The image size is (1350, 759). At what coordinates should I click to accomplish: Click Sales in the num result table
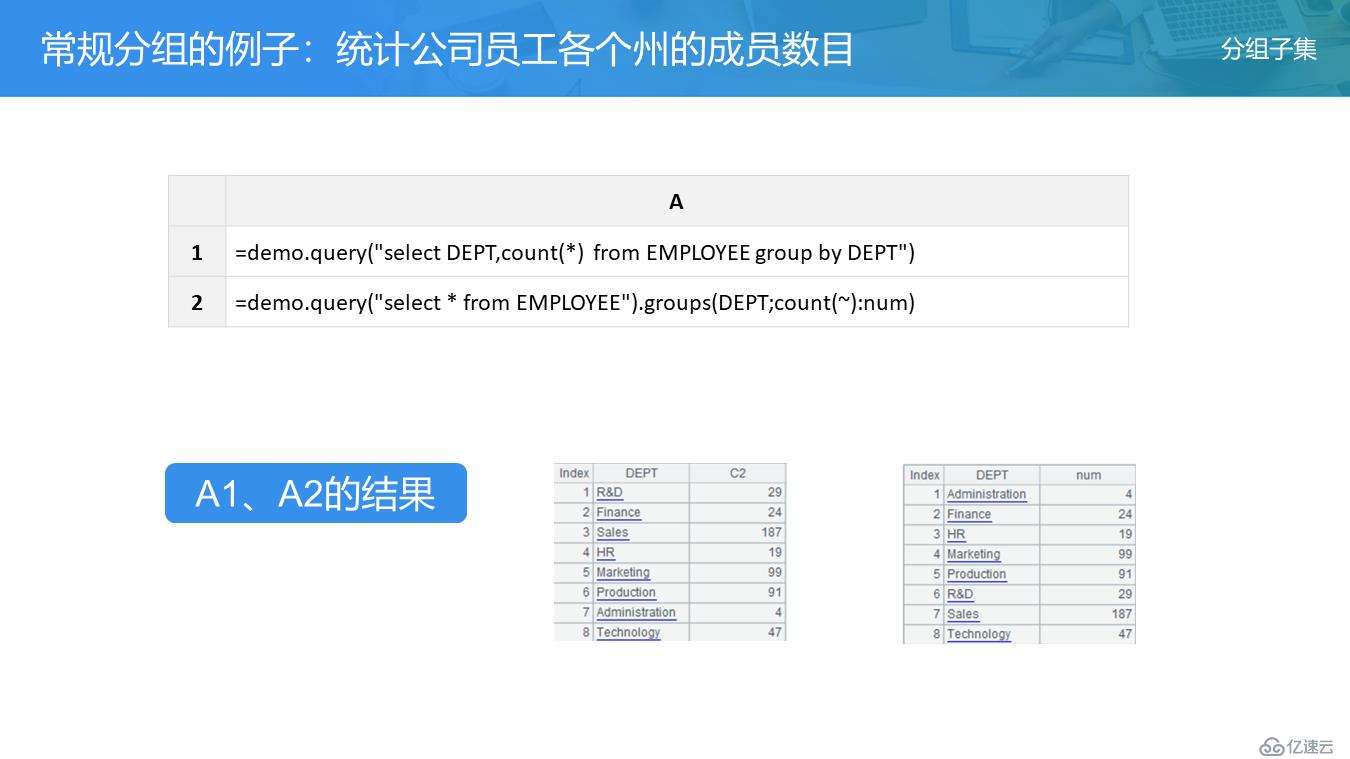click(963, 615)
